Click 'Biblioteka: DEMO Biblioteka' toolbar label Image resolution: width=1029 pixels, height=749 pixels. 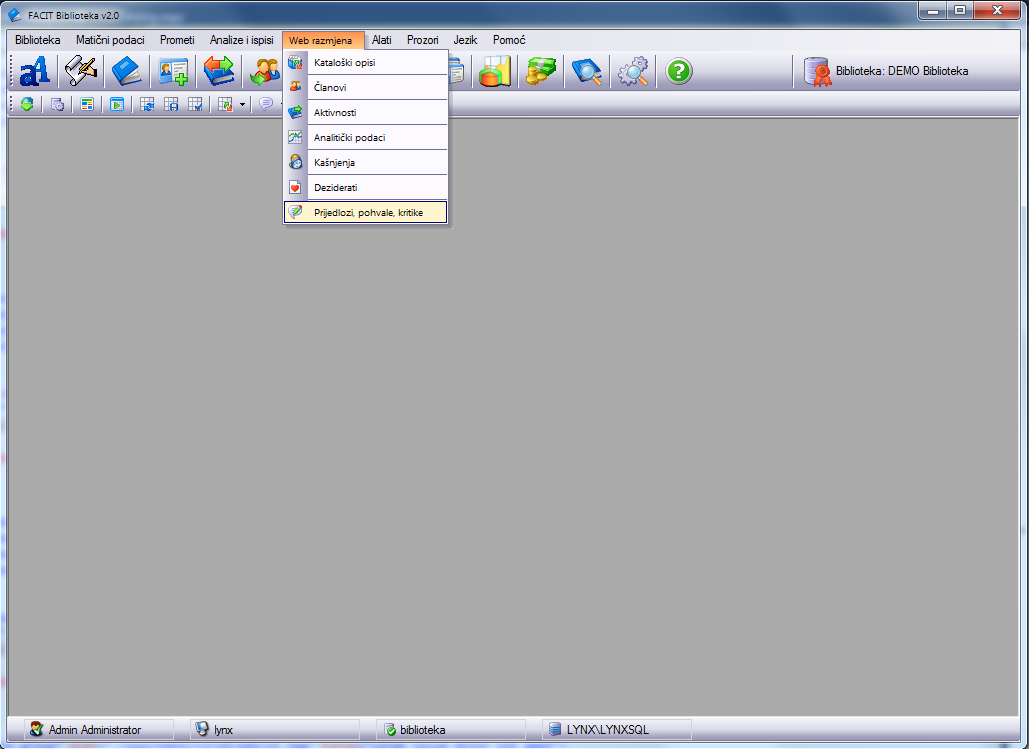pos(901,72)
